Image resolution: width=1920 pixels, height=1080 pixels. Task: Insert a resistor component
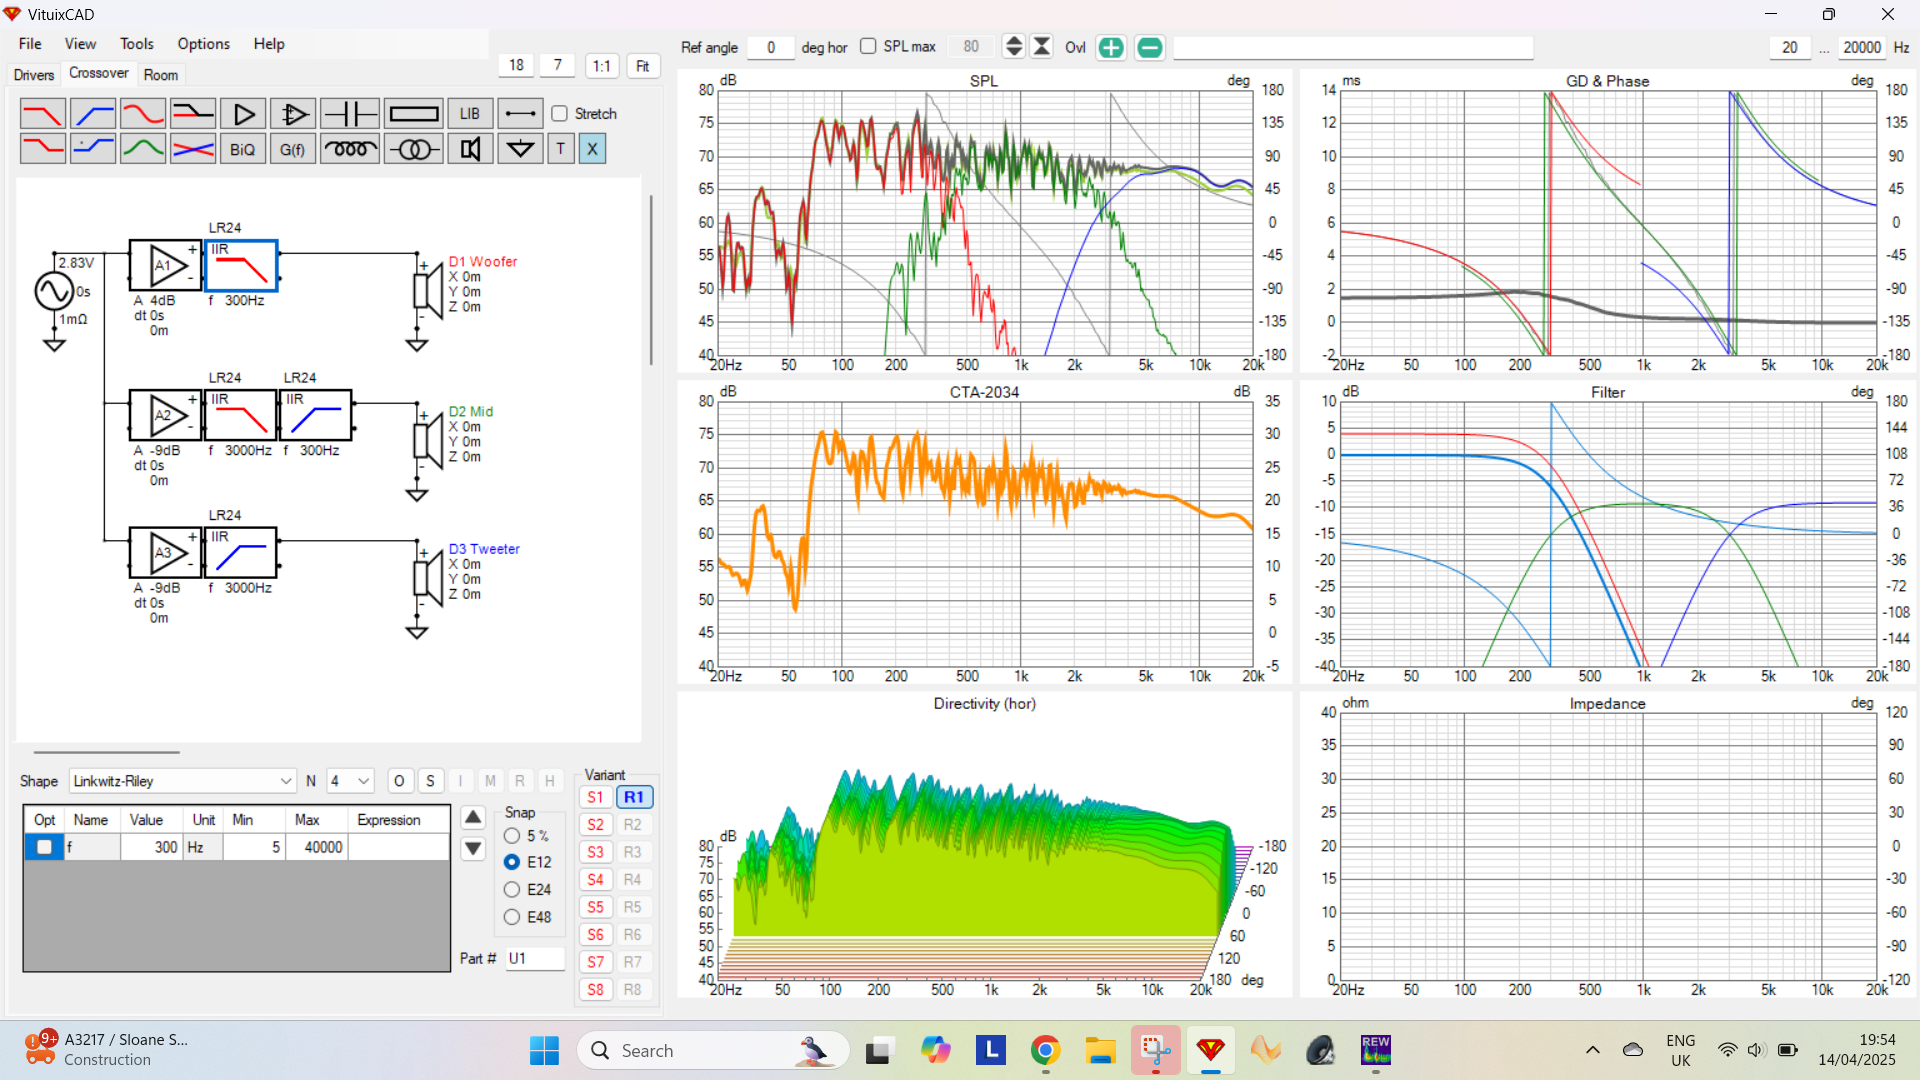click(413, 113)
